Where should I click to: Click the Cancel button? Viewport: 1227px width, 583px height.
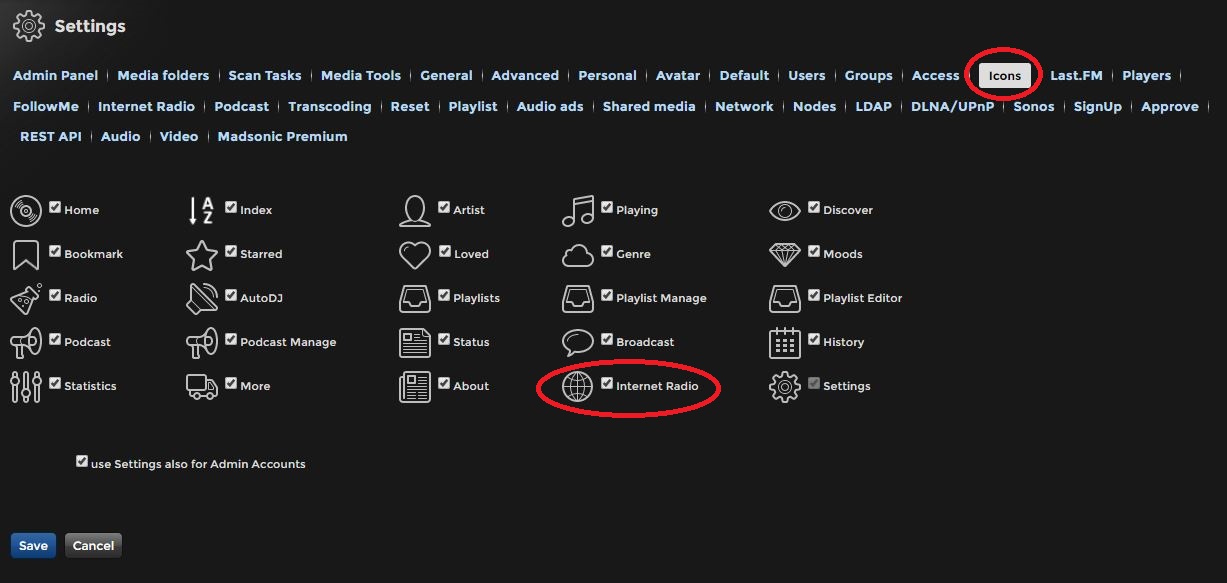pos(93,545)
